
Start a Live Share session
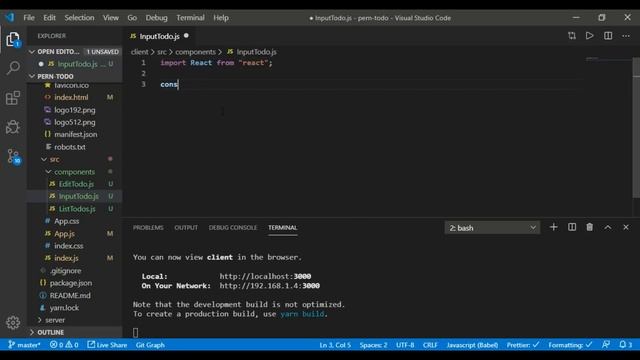coord(107,345)
